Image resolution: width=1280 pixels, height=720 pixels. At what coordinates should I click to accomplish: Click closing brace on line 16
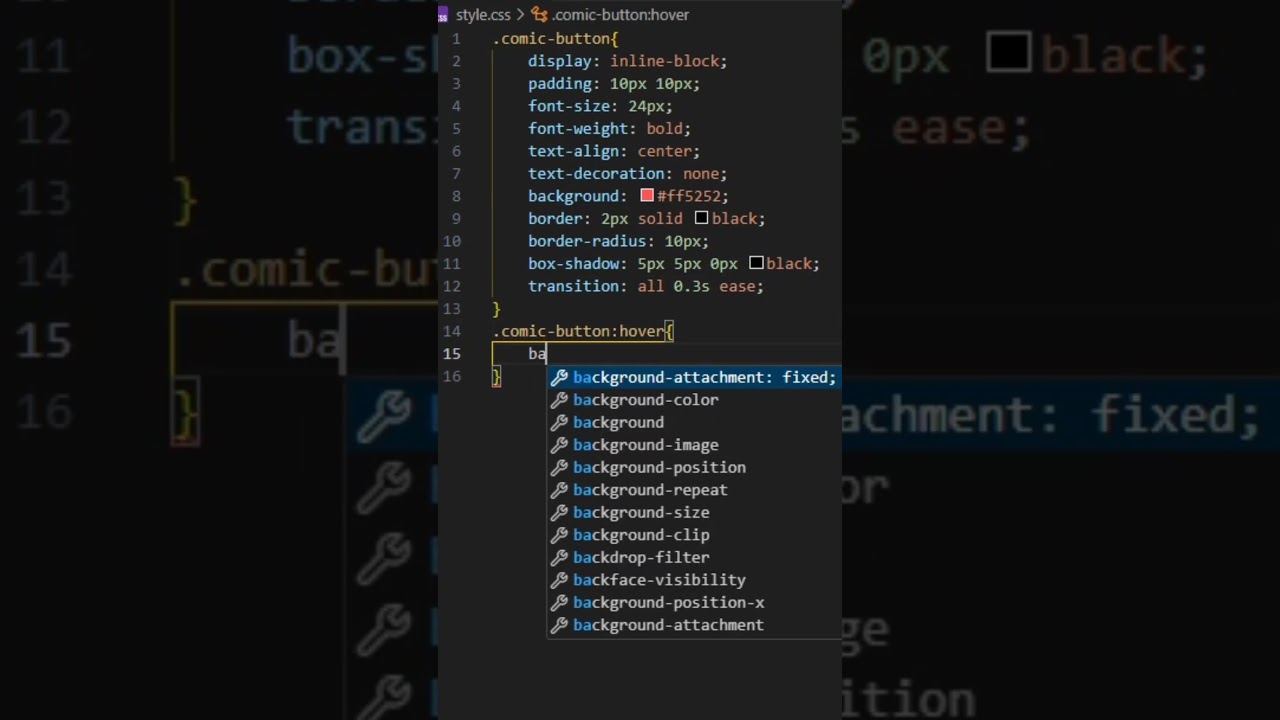[496, 376]
